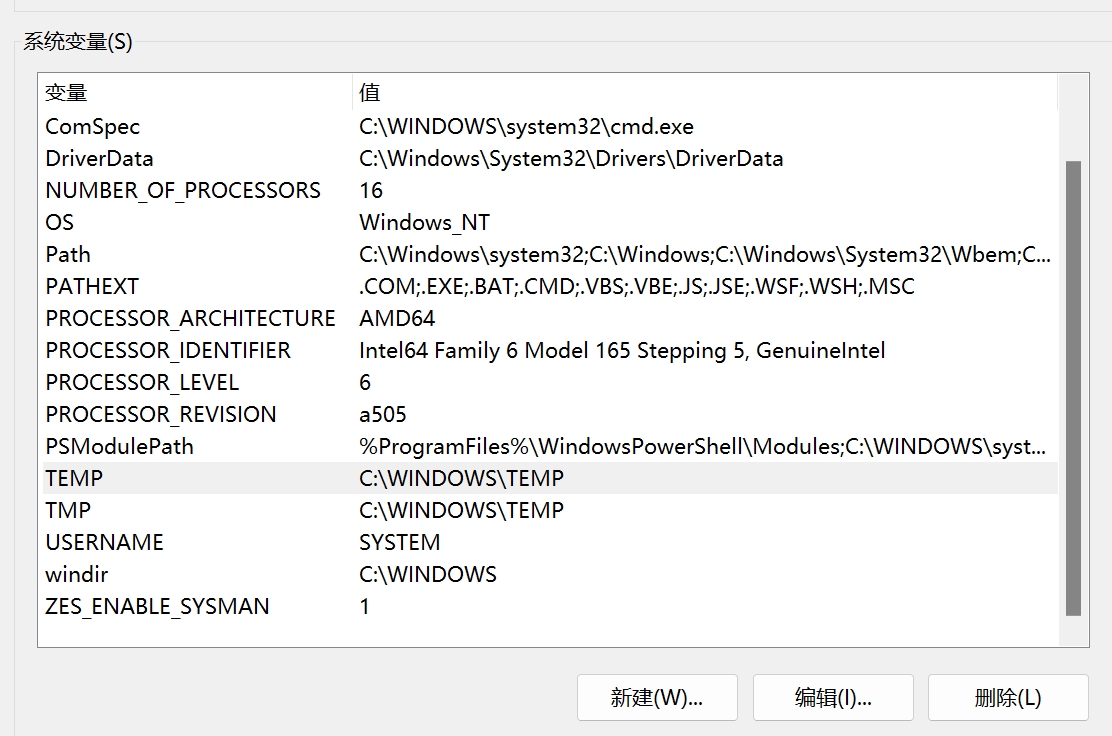Select the USERNAME variable
Viewport: 1112px width, 736px height.
pyautogui.click(x=104, y=542)
